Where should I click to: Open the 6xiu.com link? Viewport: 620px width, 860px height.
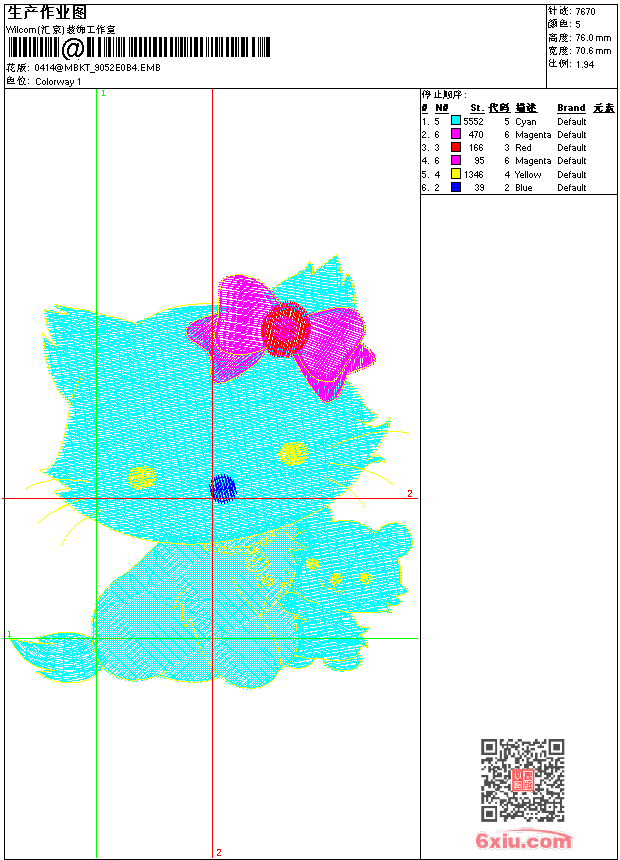[523, 840]
